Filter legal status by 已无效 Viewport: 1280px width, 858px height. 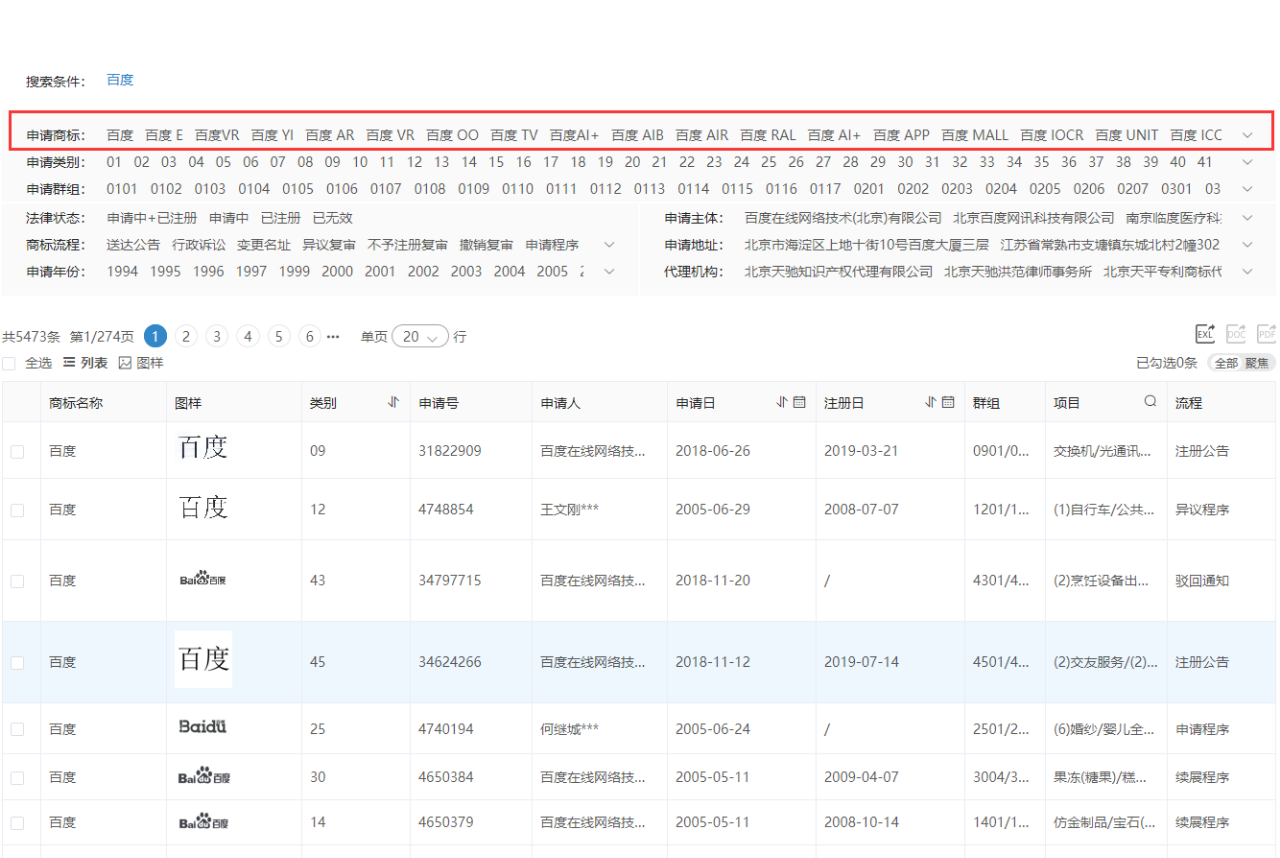pos(333,217)
